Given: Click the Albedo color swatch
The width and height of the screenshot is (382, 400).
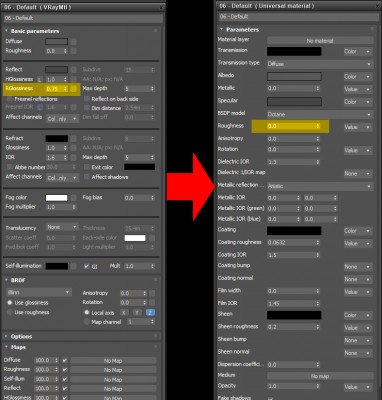Looking at the screenshot, I should 294,77.
